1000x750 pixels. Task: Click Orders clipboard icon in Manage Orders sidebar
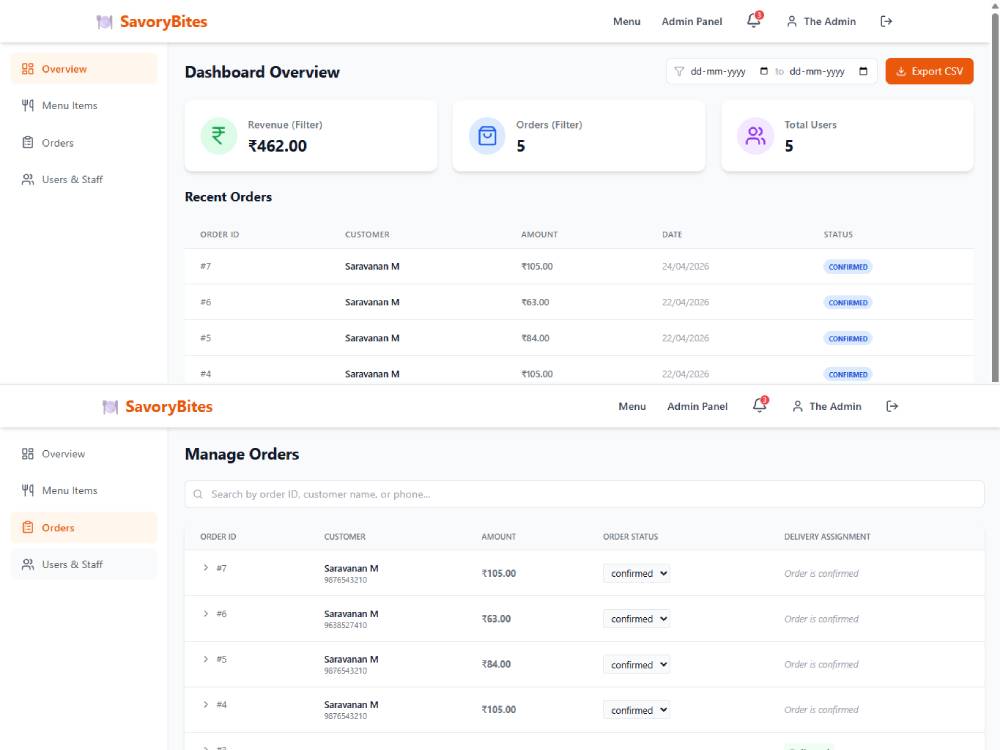click(x=27, y=527)
